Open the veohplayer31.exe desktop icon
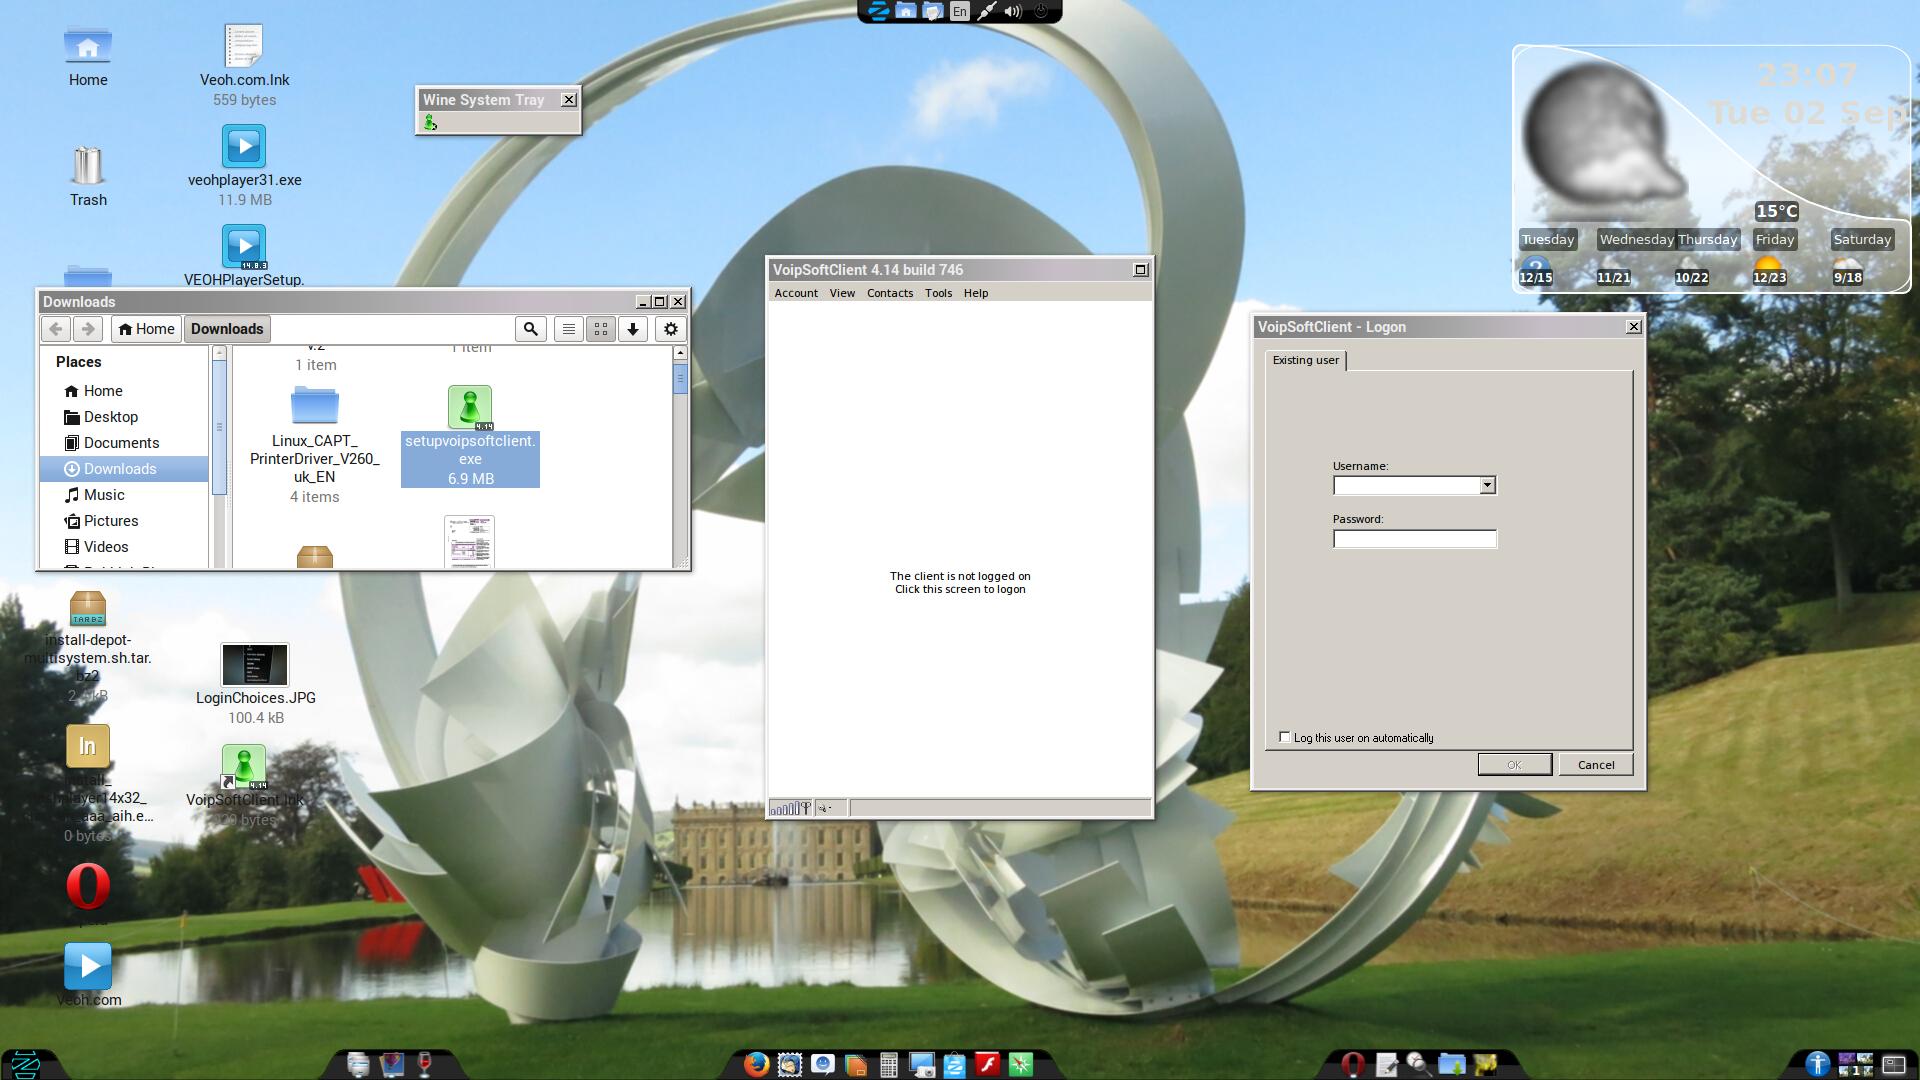Image resolution: width=1920 pixels, height=1080 pixels. [x=243, y=147]
